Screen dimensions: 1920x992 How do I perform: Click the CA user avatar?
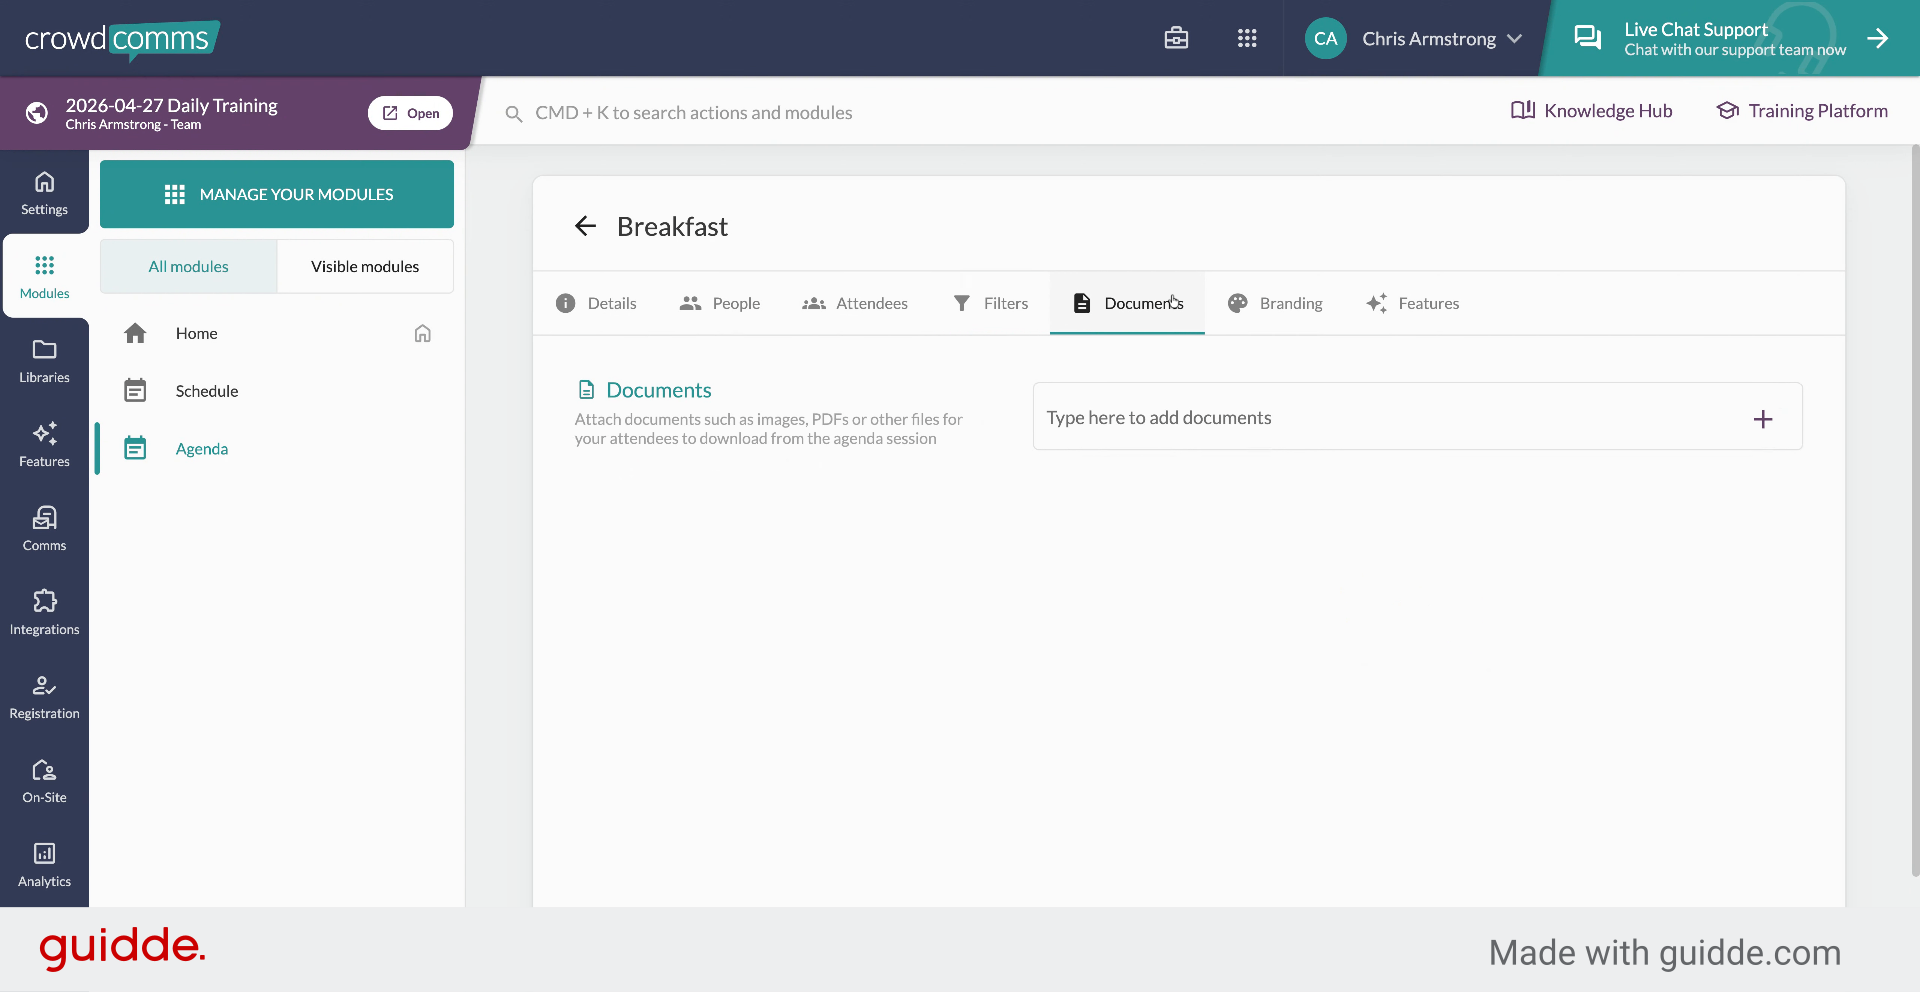(x=1325, y=38)
